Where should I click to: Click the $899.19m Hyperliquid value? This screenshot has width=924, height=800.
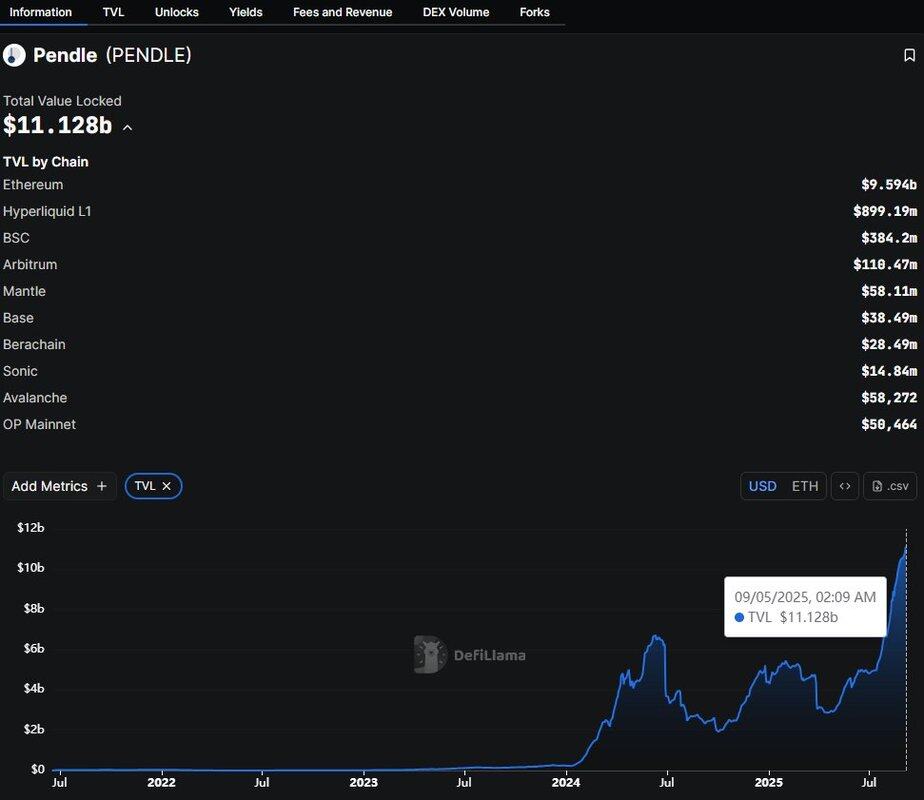point(885,211)
